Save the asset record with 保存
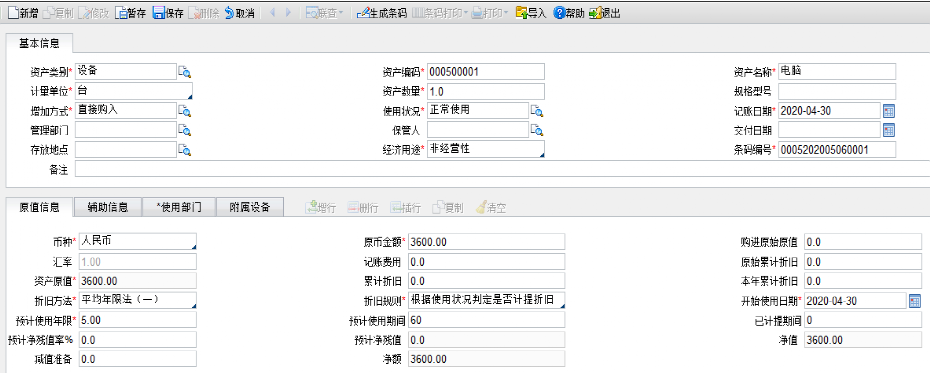 (168, 13)
